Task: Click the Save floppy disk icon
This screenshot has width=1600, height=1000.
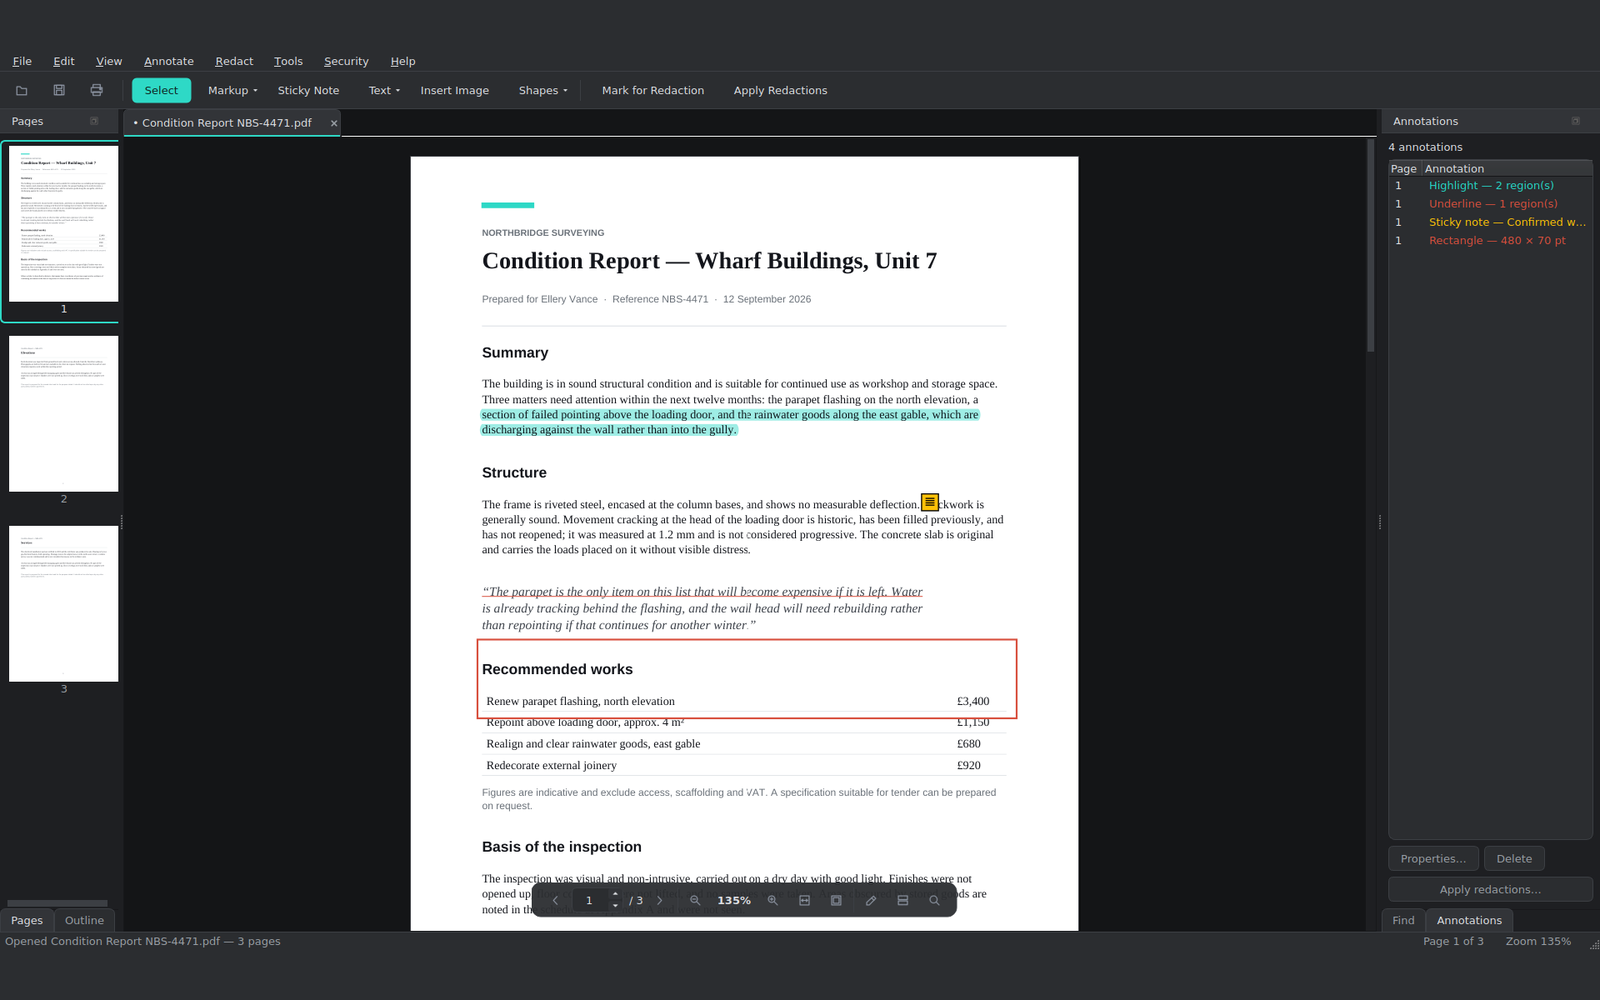Action: tap(59, 90)
